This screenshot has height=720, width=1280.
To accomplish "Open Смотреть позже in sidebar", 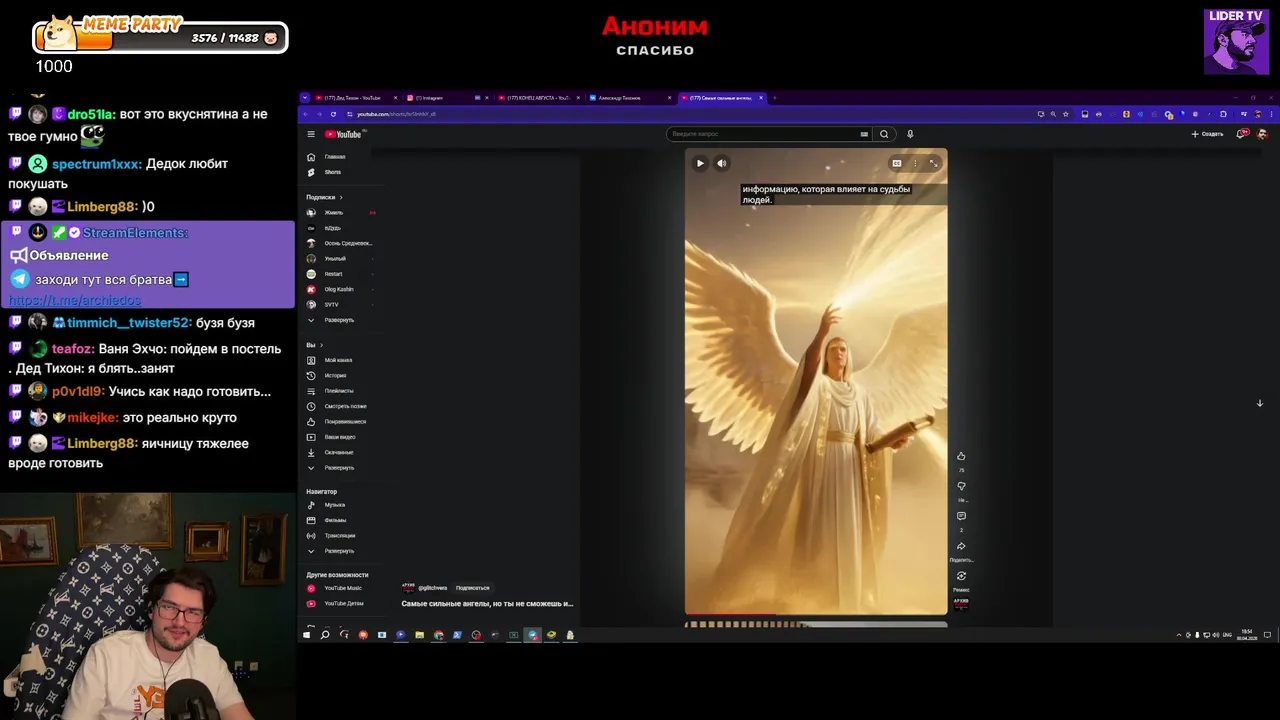I will [345, 406].
